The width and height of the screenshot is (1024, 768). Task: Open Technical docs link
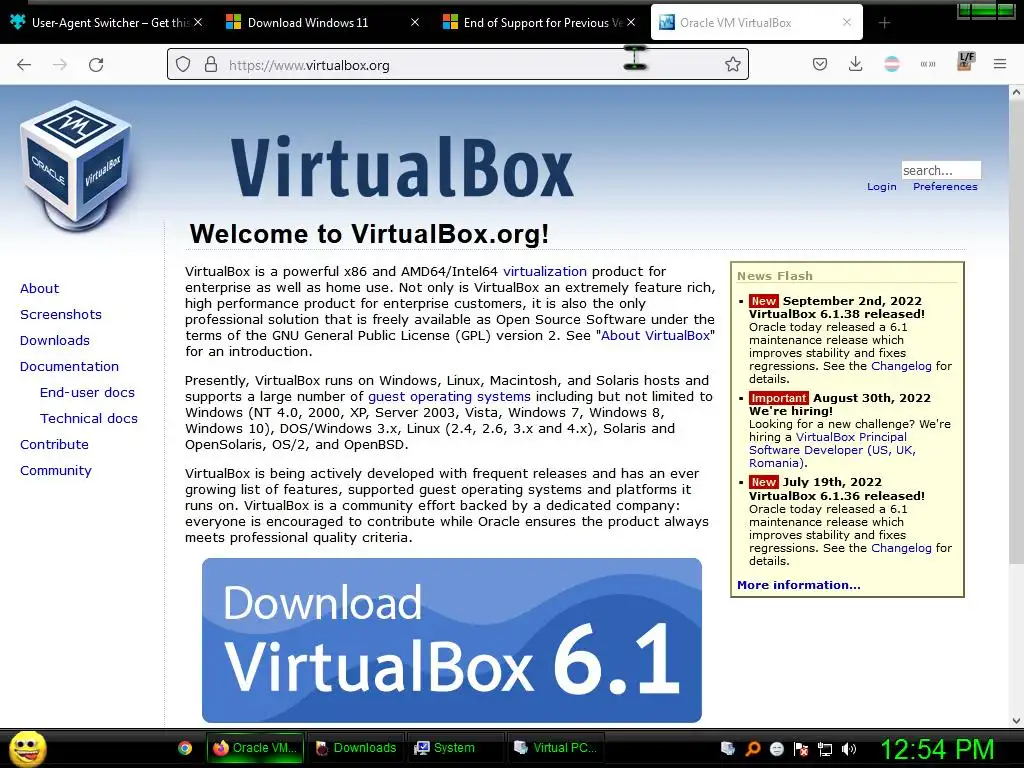[x=89, y=419]
